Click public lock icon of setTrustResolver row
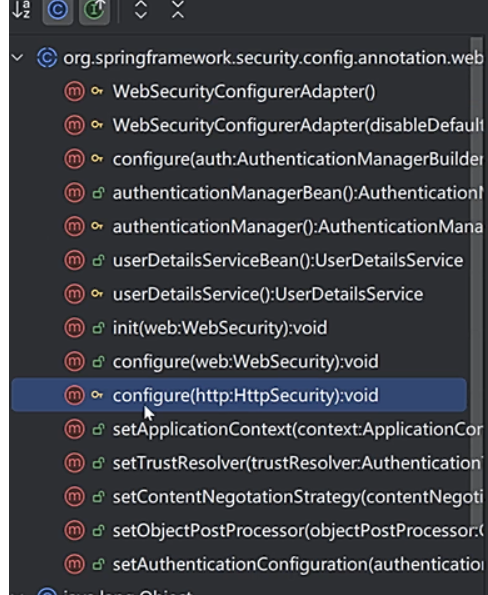Screen dimensions: 488x595 pos(98,463)
